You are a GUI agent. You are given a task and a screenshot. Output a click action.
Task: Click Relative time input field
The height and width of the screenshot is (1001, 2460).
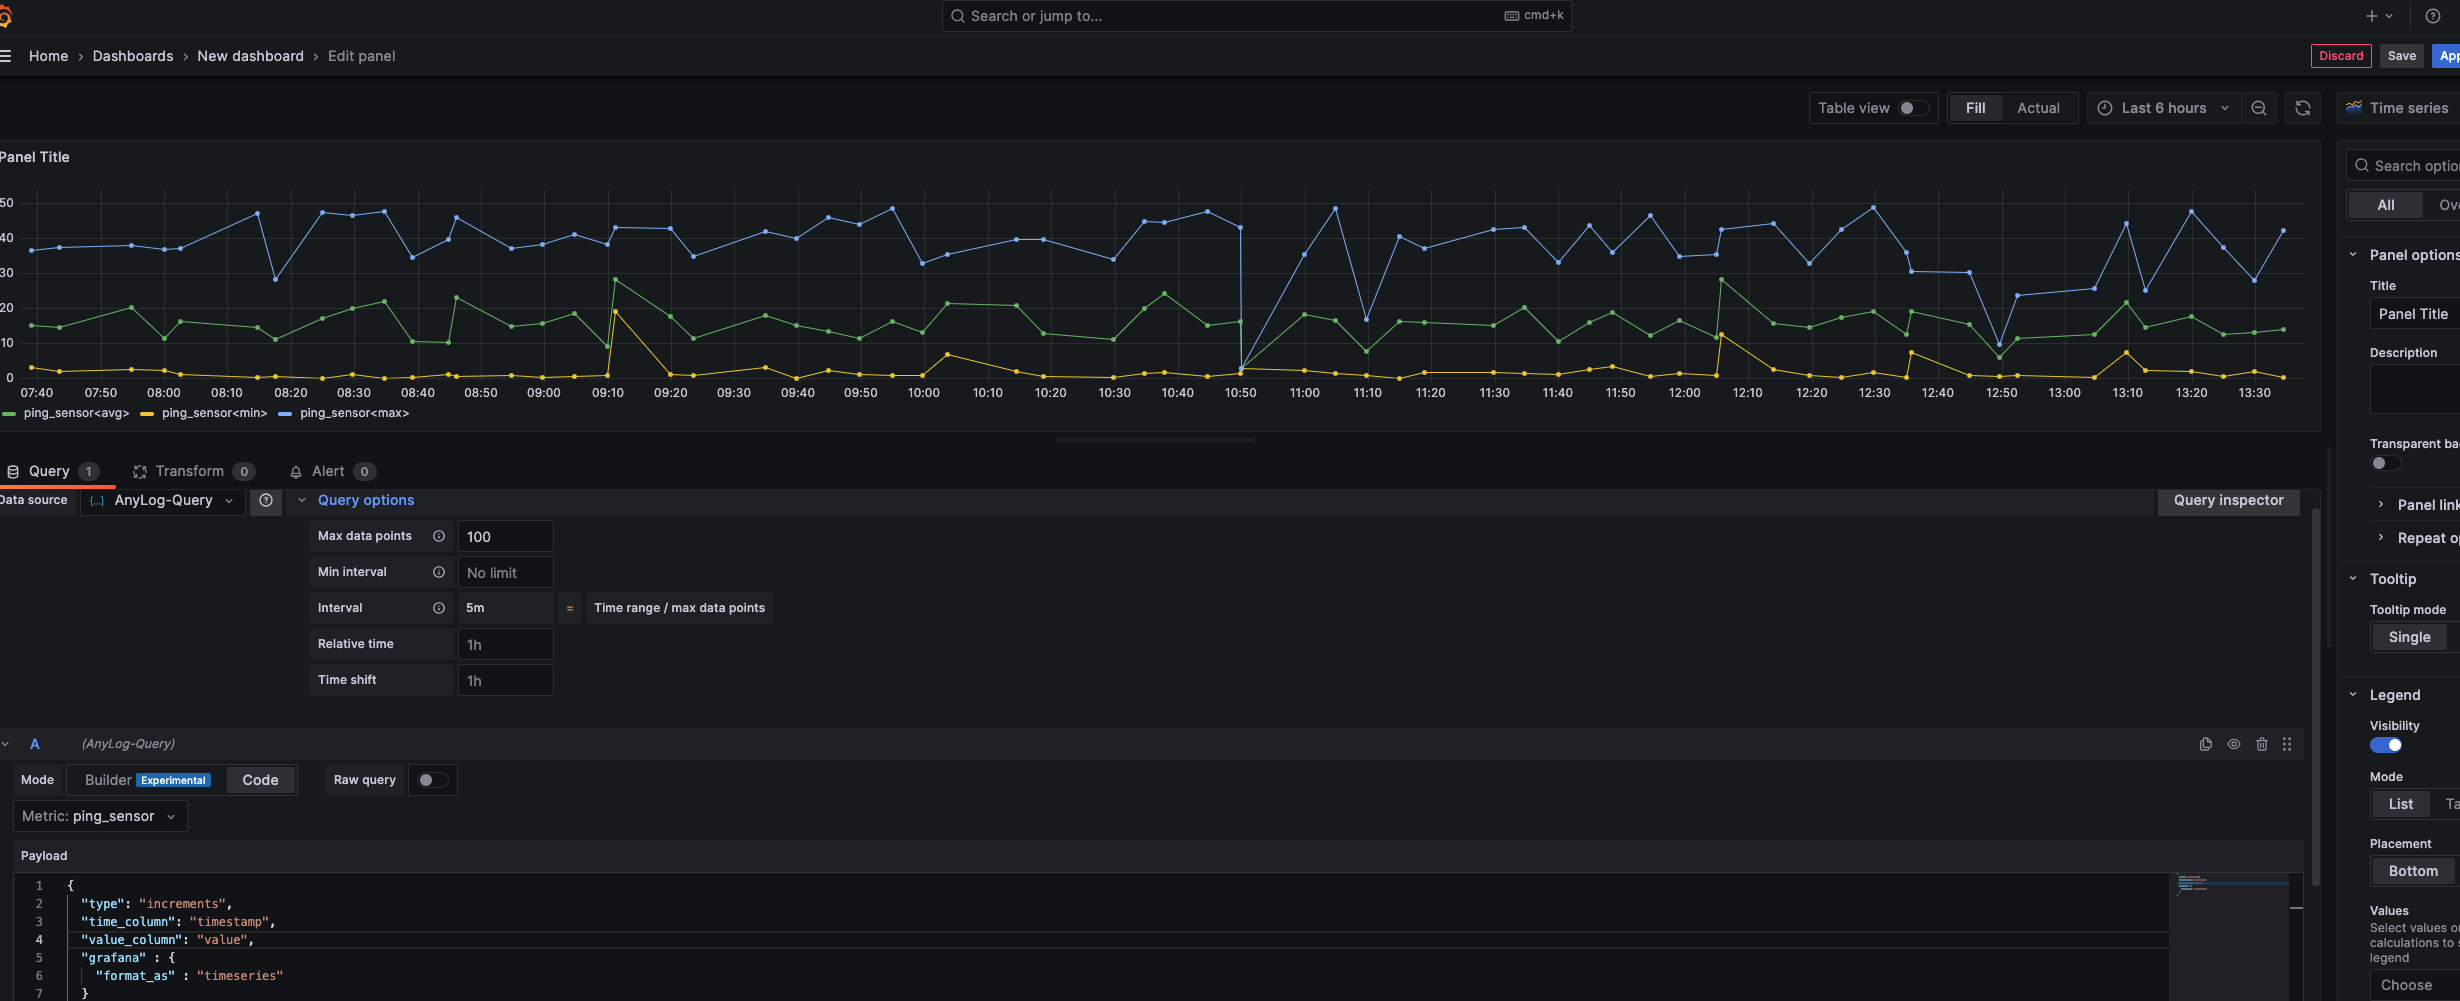tap(505, 644)
